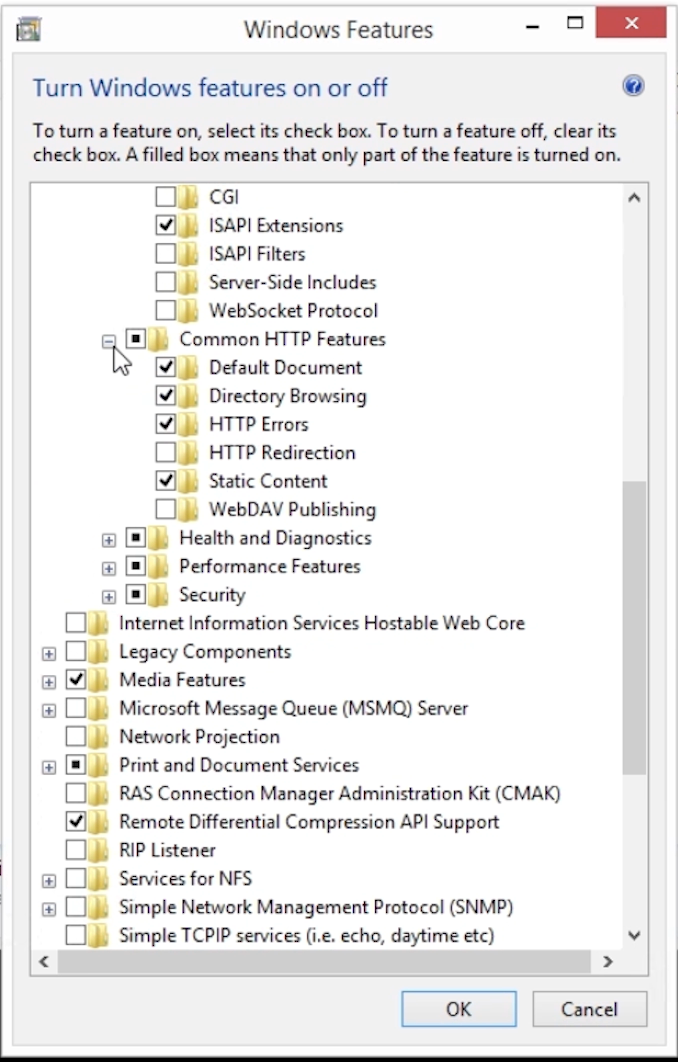Uncheck the Directory Browsing checkbox

(x=165, y=395)
